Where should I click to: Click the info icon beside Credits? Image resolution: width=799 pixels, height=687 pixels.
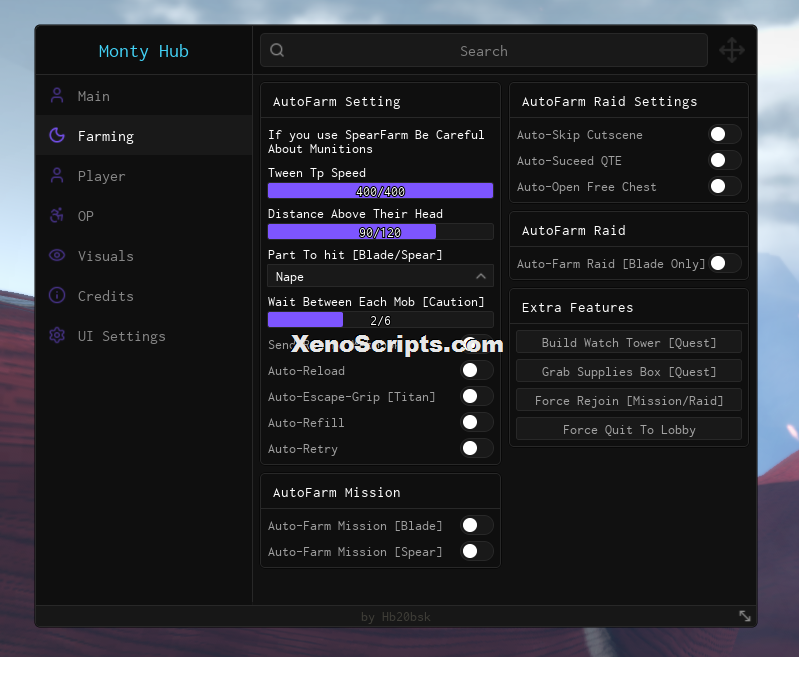click(57, 295)
